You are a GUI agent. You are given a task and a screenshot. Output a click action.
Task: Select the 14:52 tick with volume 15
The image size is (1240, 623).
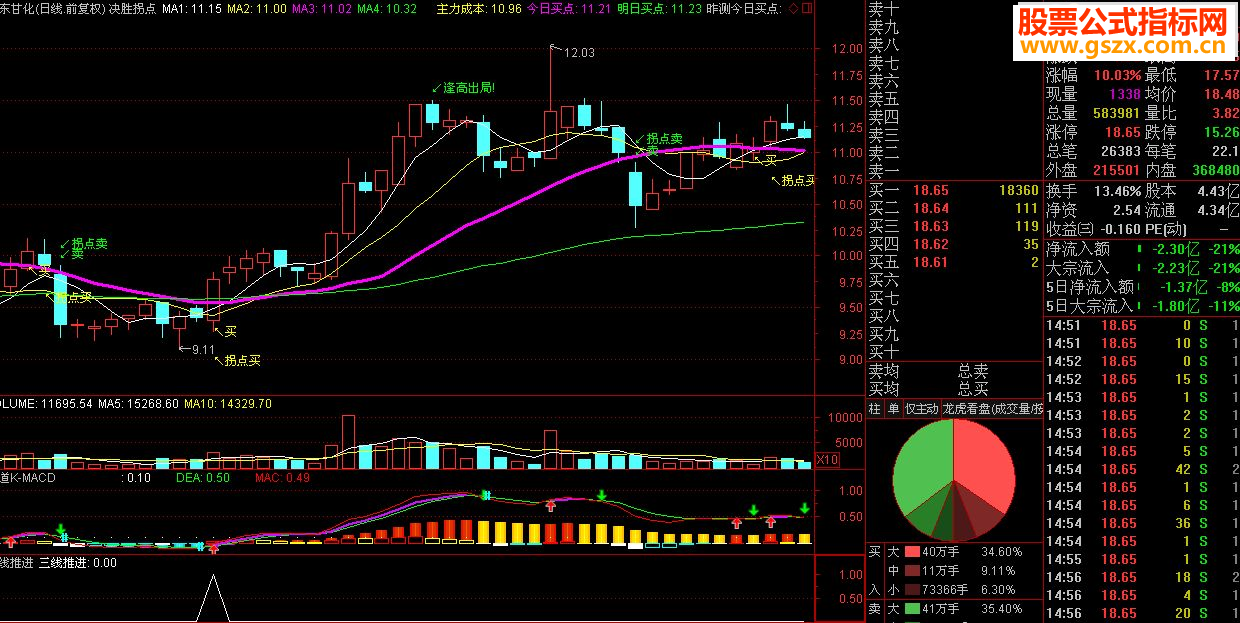point(1142,379)
